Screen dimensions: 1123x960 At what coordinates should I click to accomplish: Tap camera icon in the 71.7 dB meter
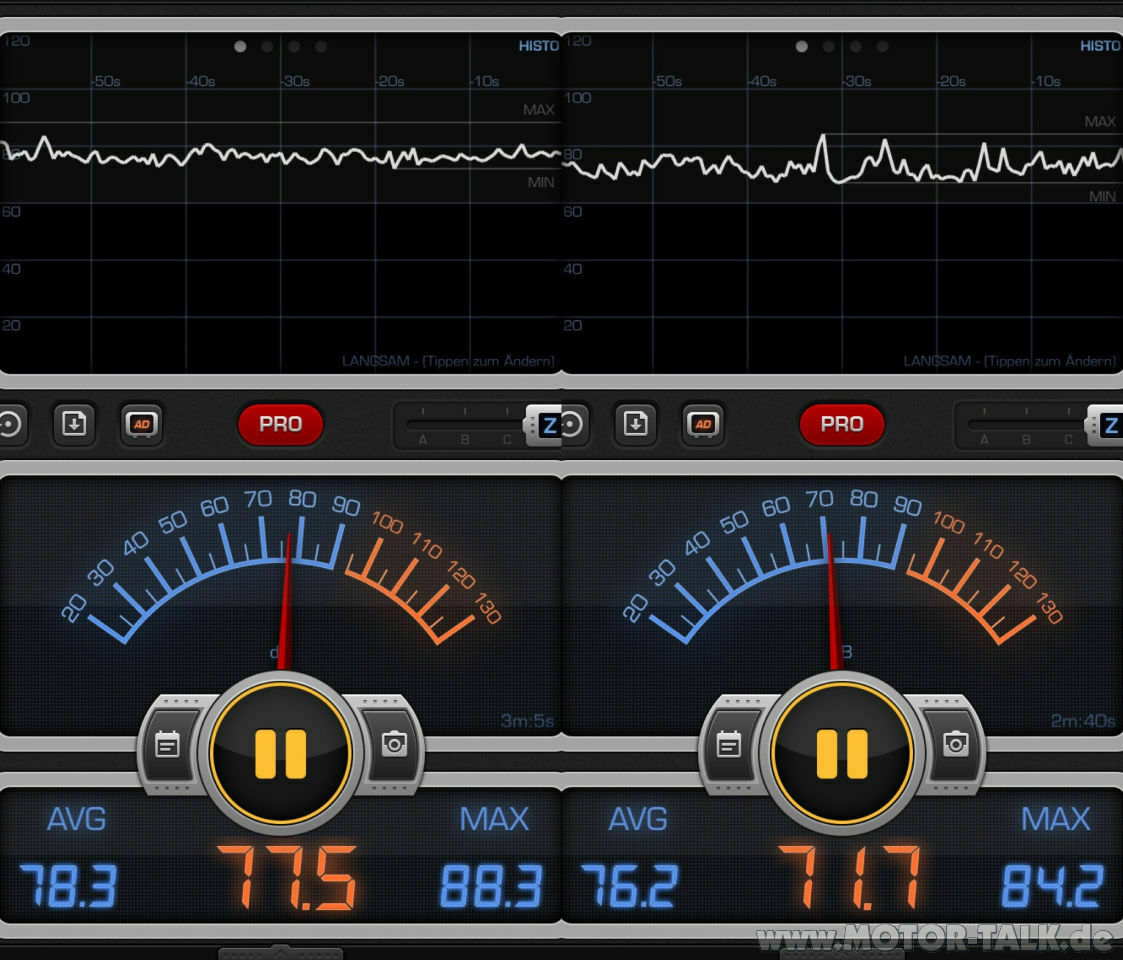pos(956,744)
